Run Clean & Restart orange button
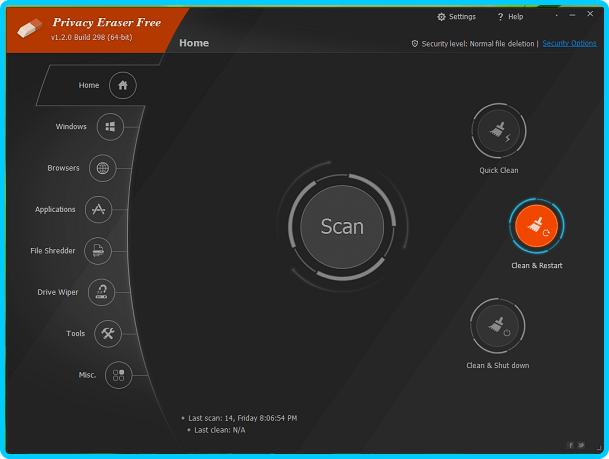Image resolution: width=609 pixels, height=459 pixels. coord(536,226)
